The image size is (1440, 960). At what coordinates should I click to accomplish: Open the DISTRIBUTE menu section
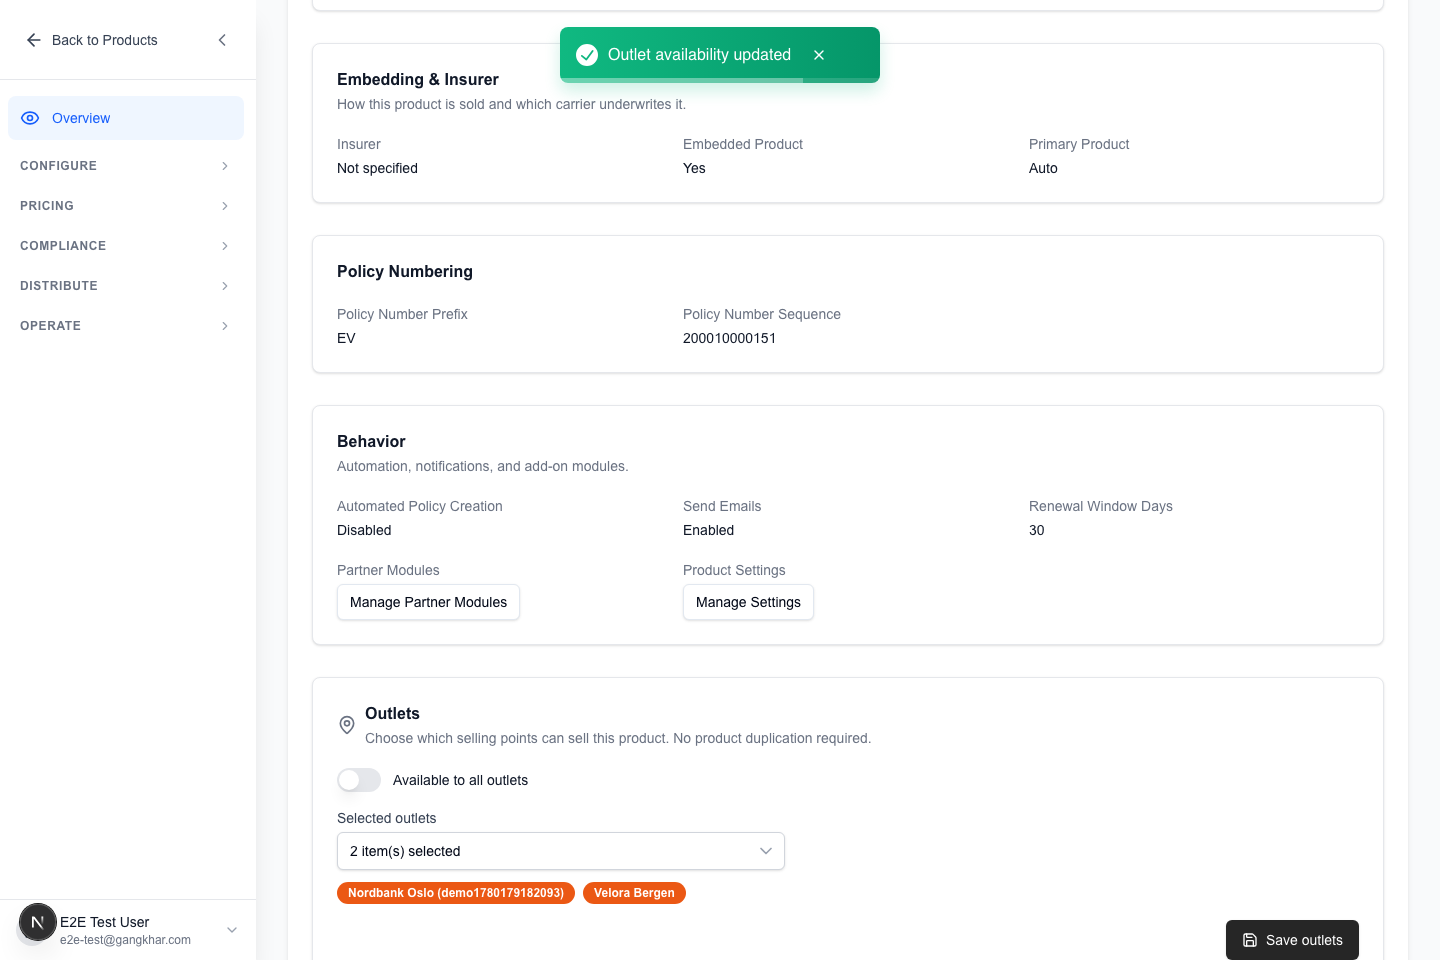126,286
